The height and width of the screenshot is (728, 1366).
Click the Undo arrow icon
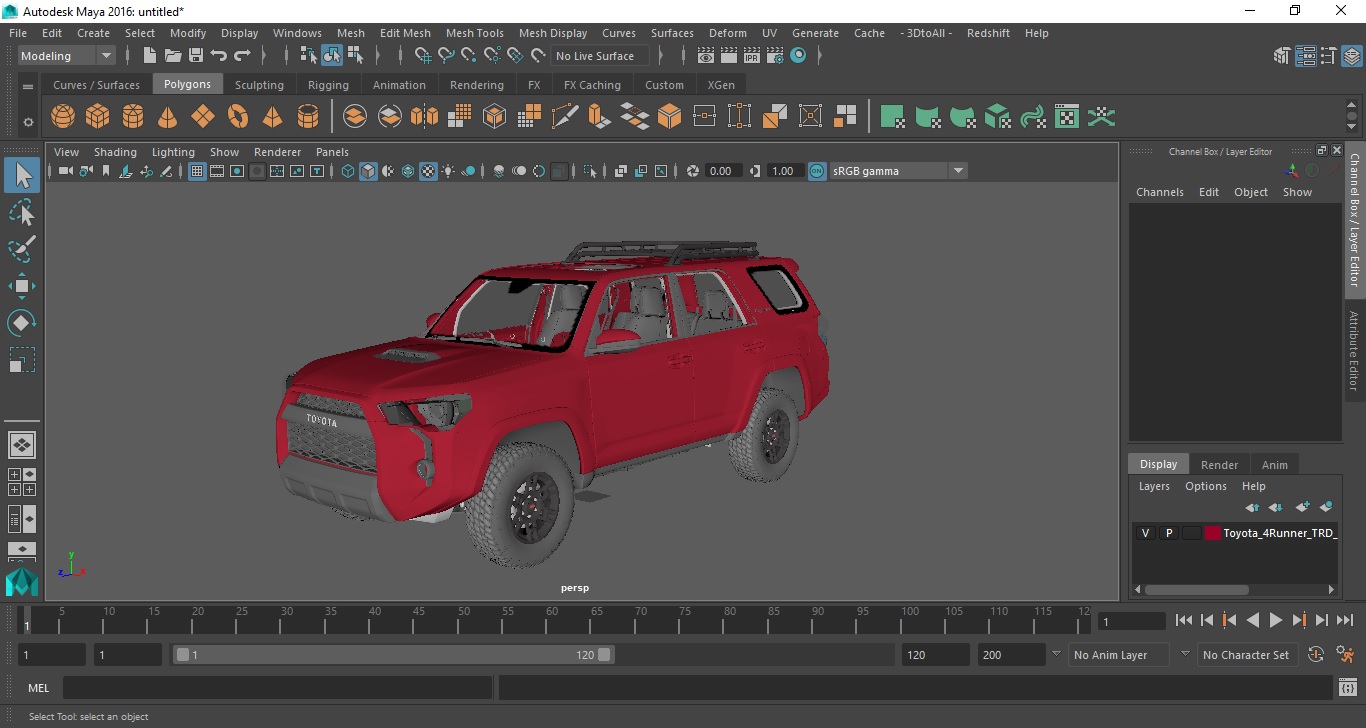[219, 56]
